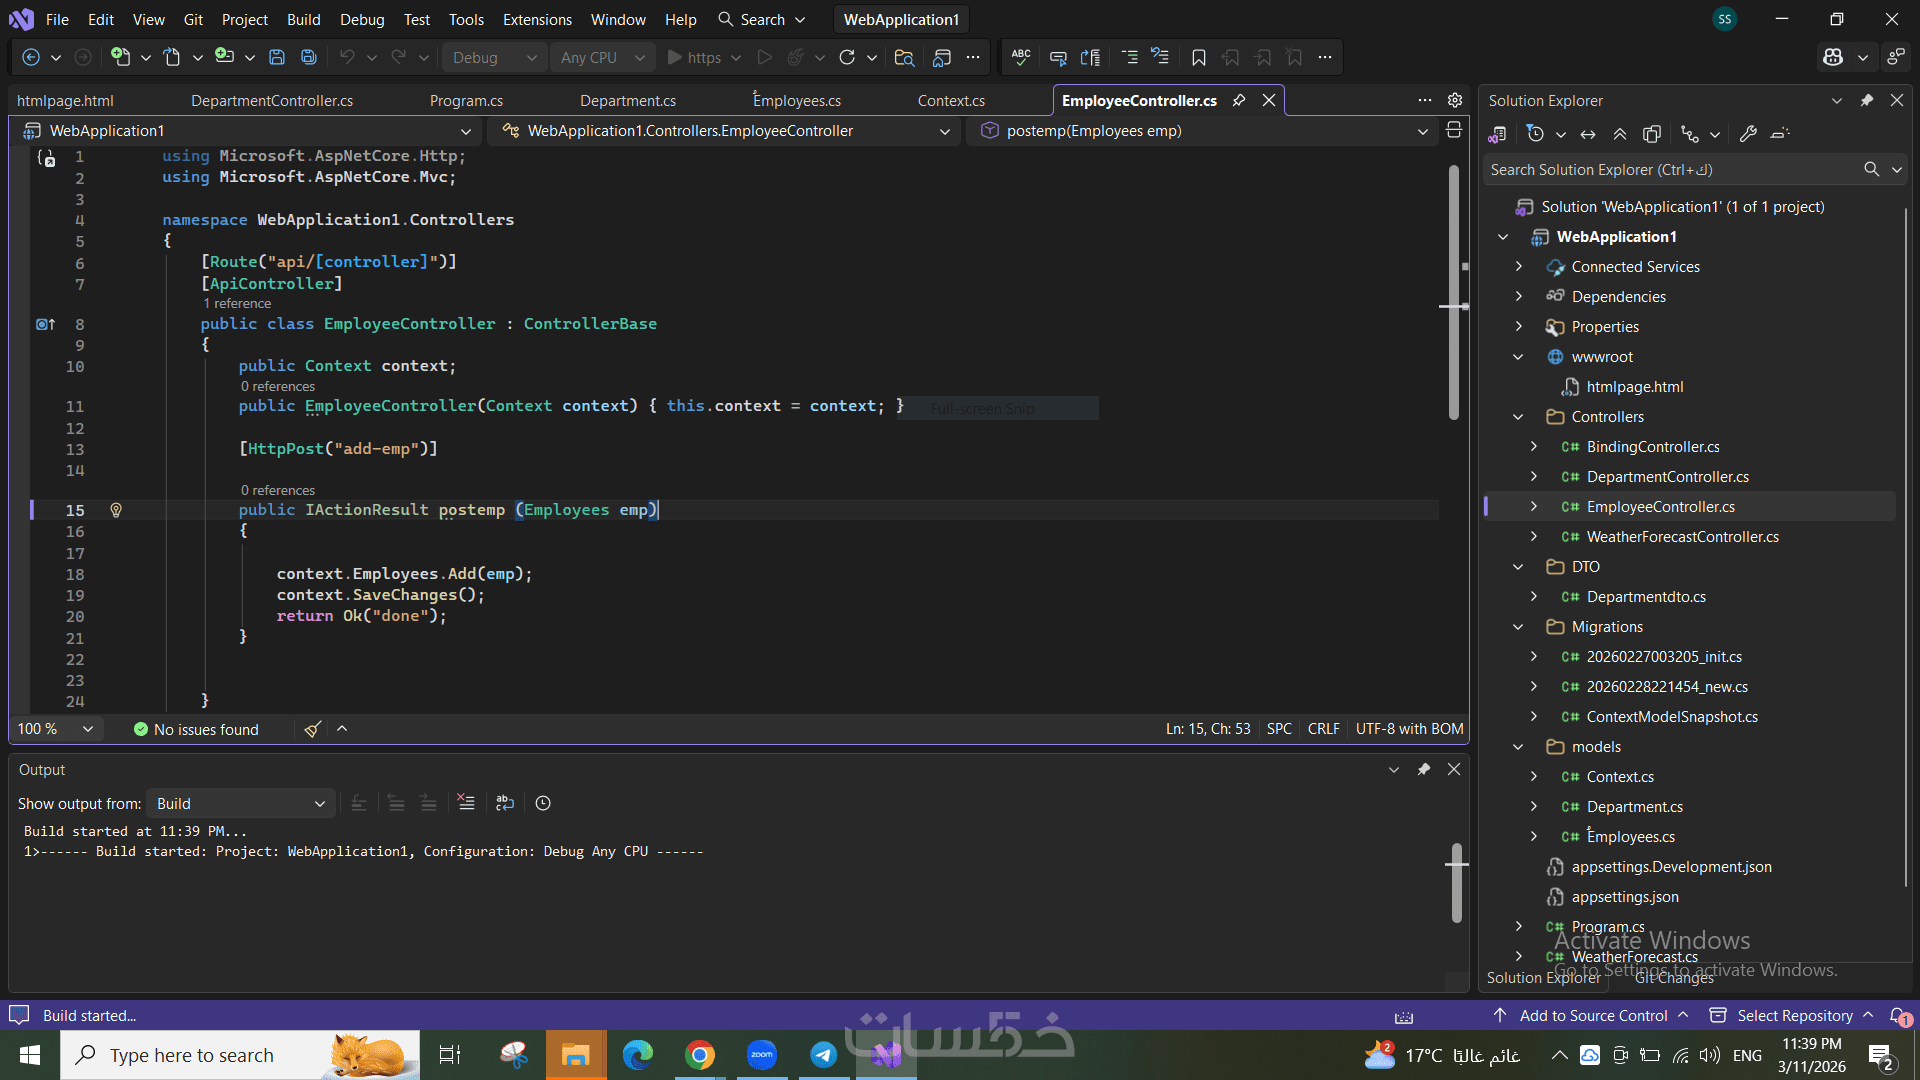1920x1080 pixels.
Task: Switch to the Program.cs tab
Action: (466, 101)
